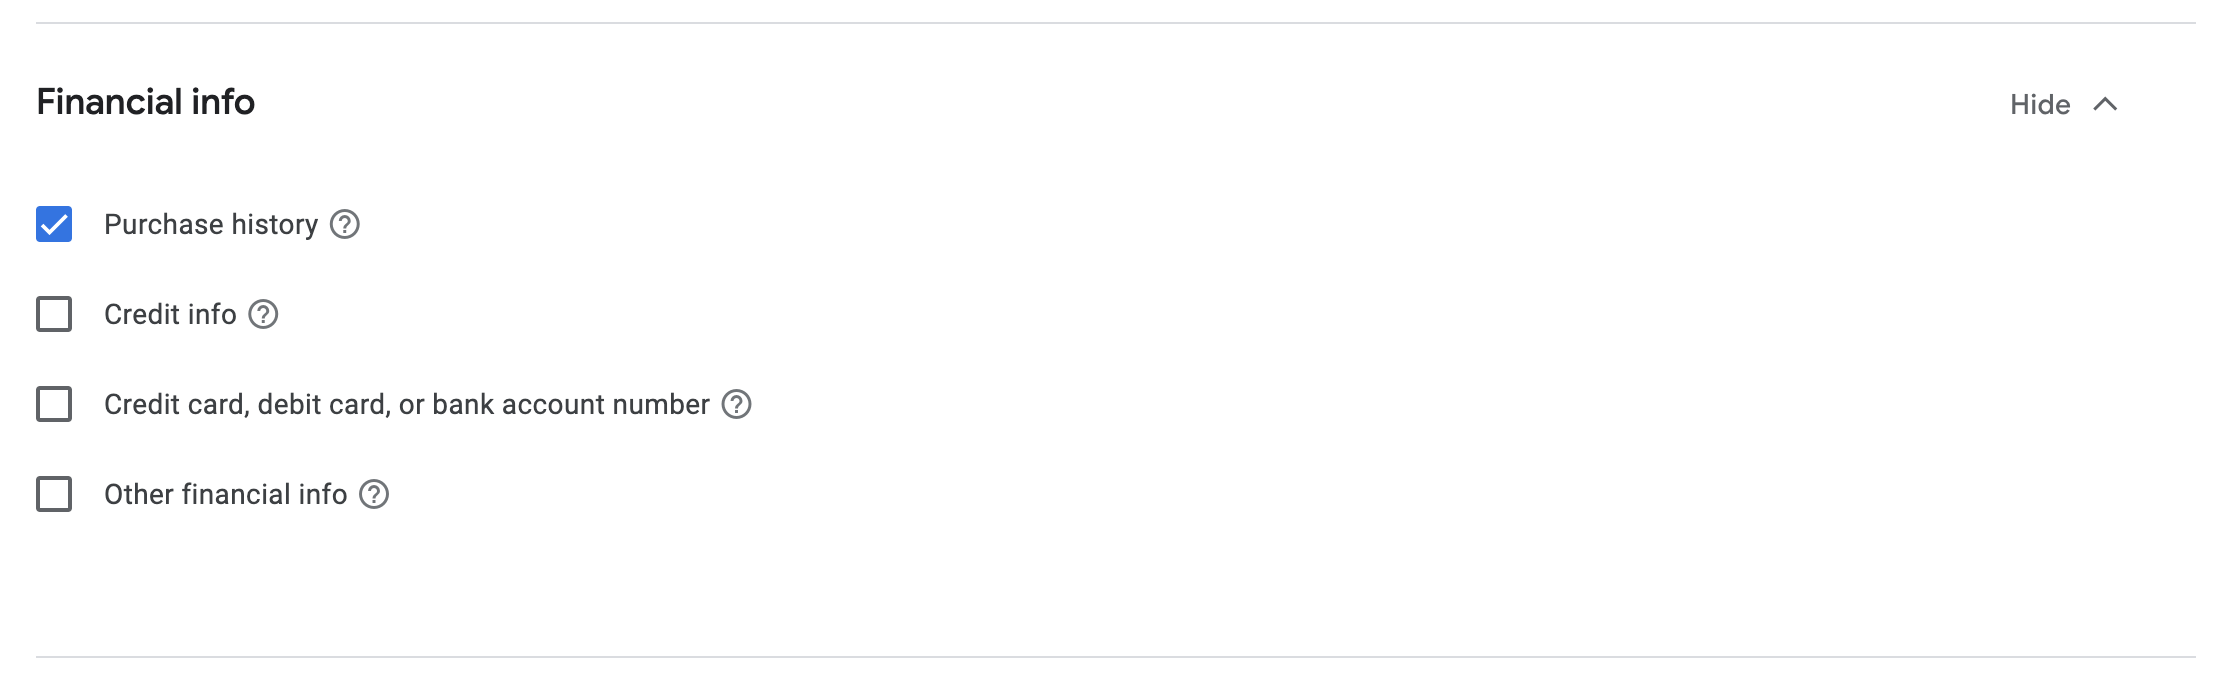Click 'Credit card' words in third option
Image resolution: width=2222 pixels, height=678 pixels.
174,404
